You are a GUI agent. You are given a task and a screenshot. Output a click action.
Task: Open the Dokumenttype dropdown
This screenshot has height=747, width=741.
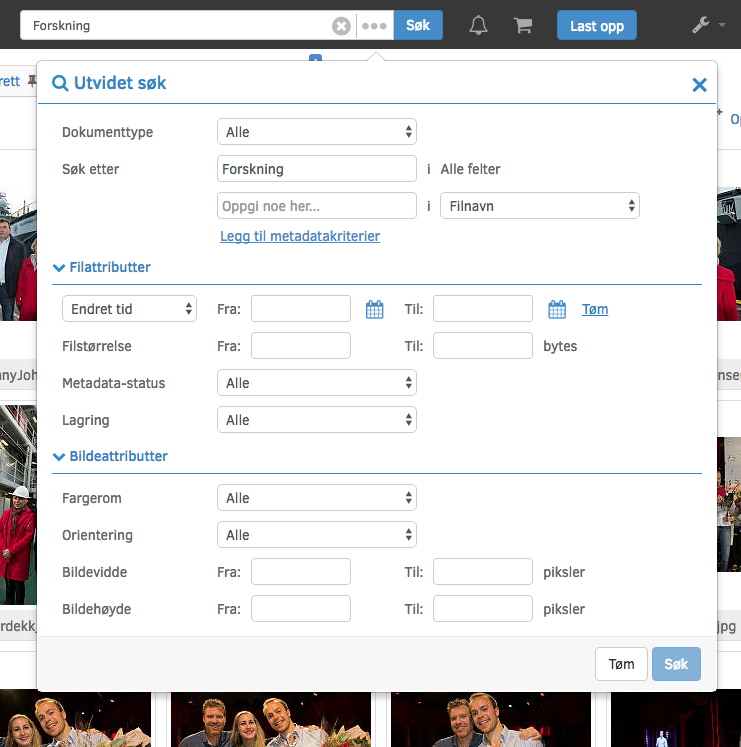(316, 132)
